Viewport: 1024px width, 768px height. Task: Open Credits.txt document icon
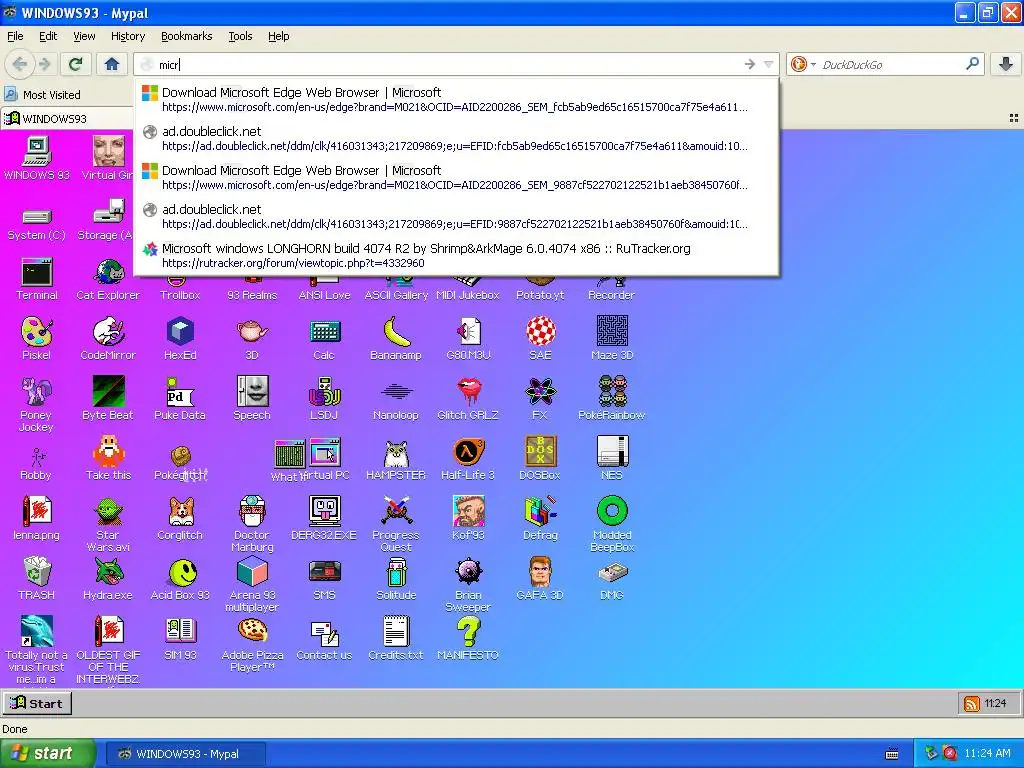[x=396, y=639]
